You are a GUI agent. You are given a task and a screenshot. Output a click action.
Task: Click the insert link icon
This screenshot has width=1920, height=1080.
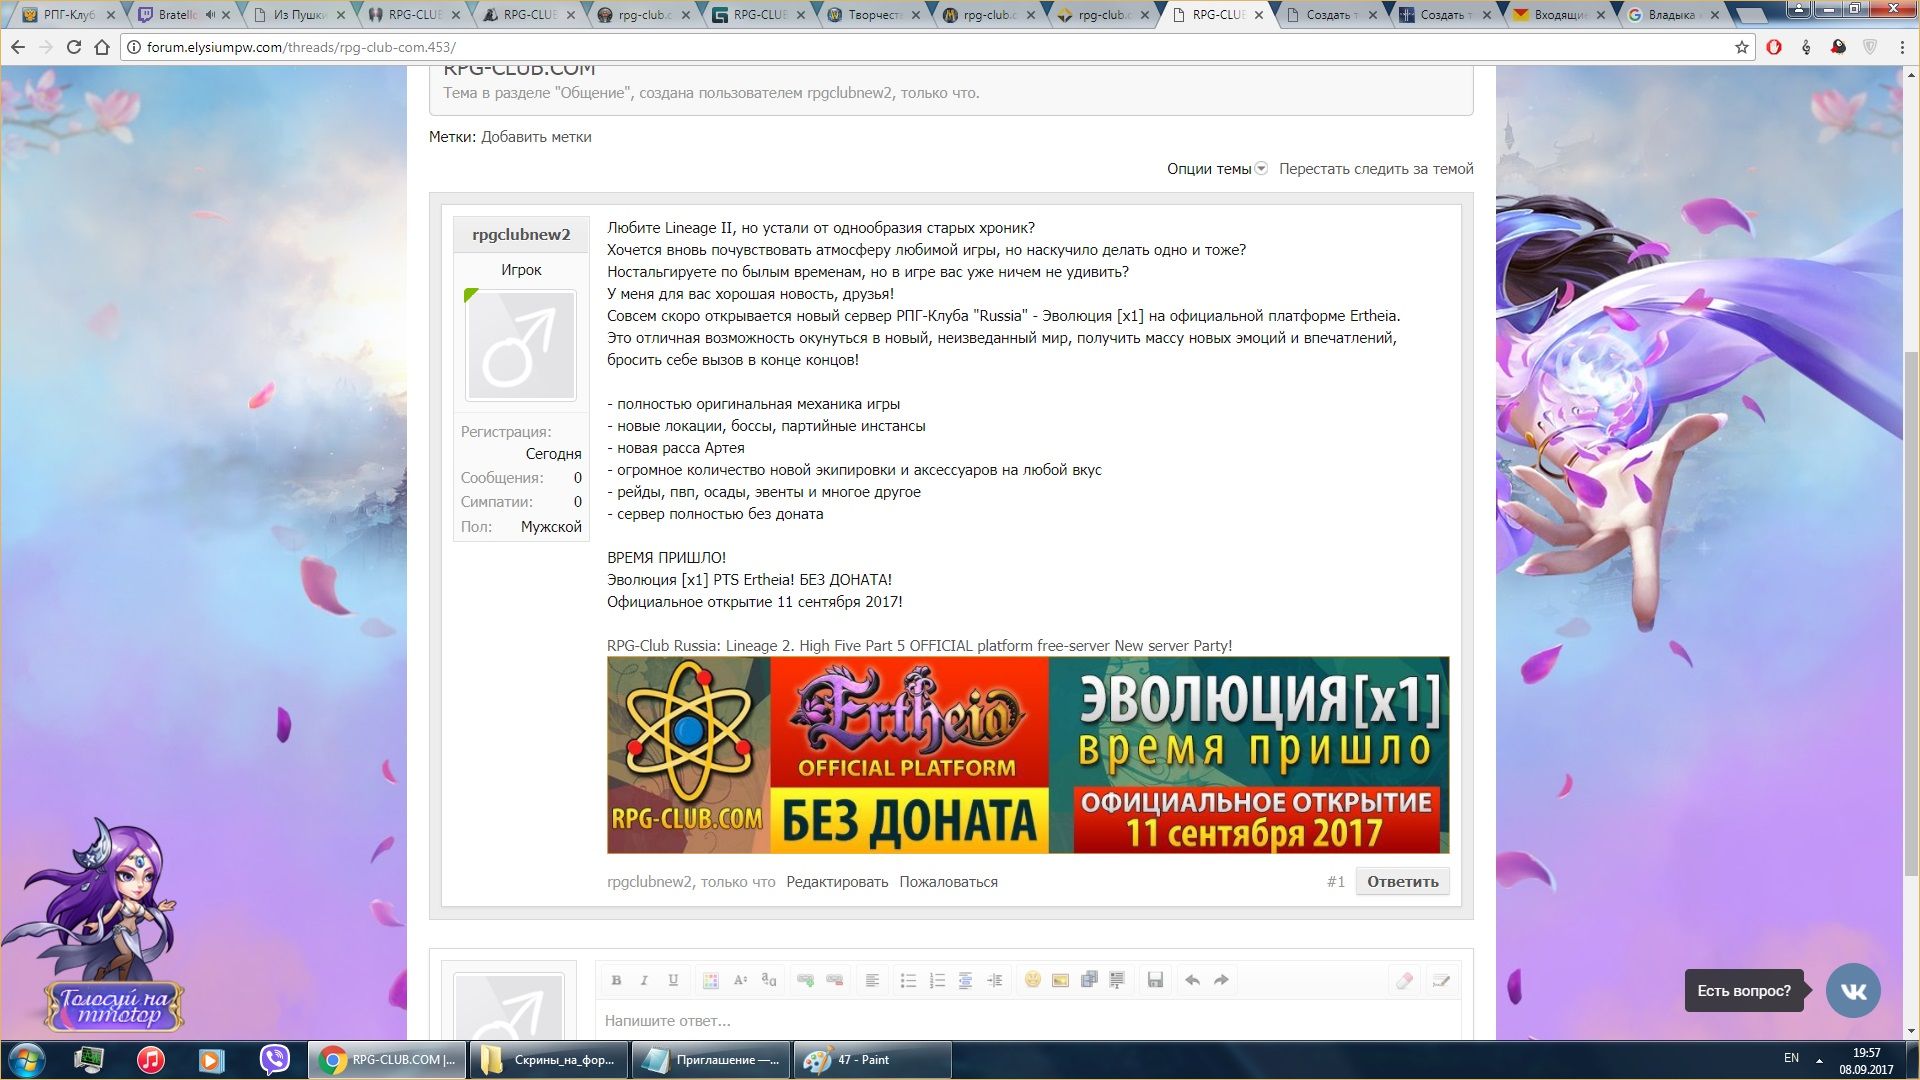805,980
